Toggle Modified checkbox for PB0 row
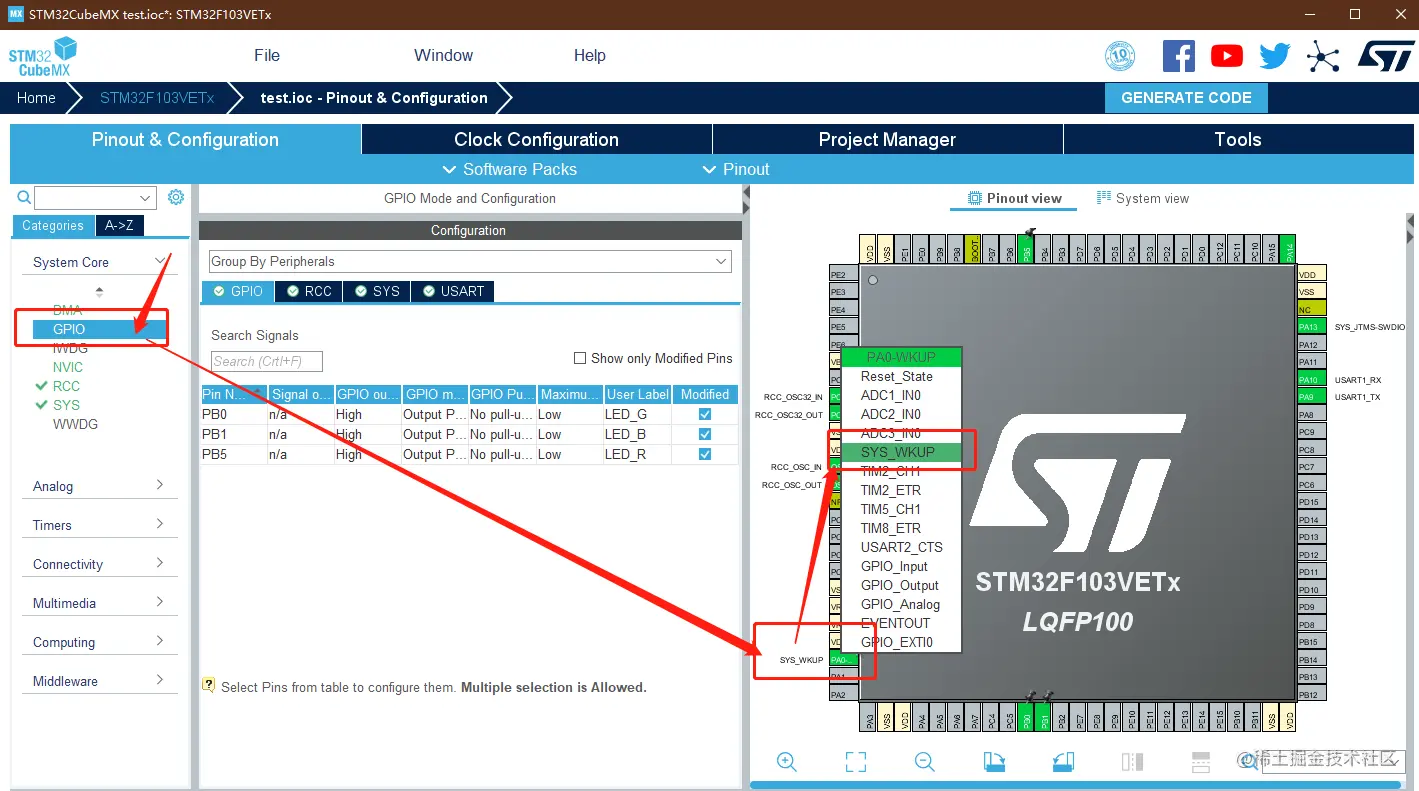Screen dimensions: 1419x791 [705, 414]
